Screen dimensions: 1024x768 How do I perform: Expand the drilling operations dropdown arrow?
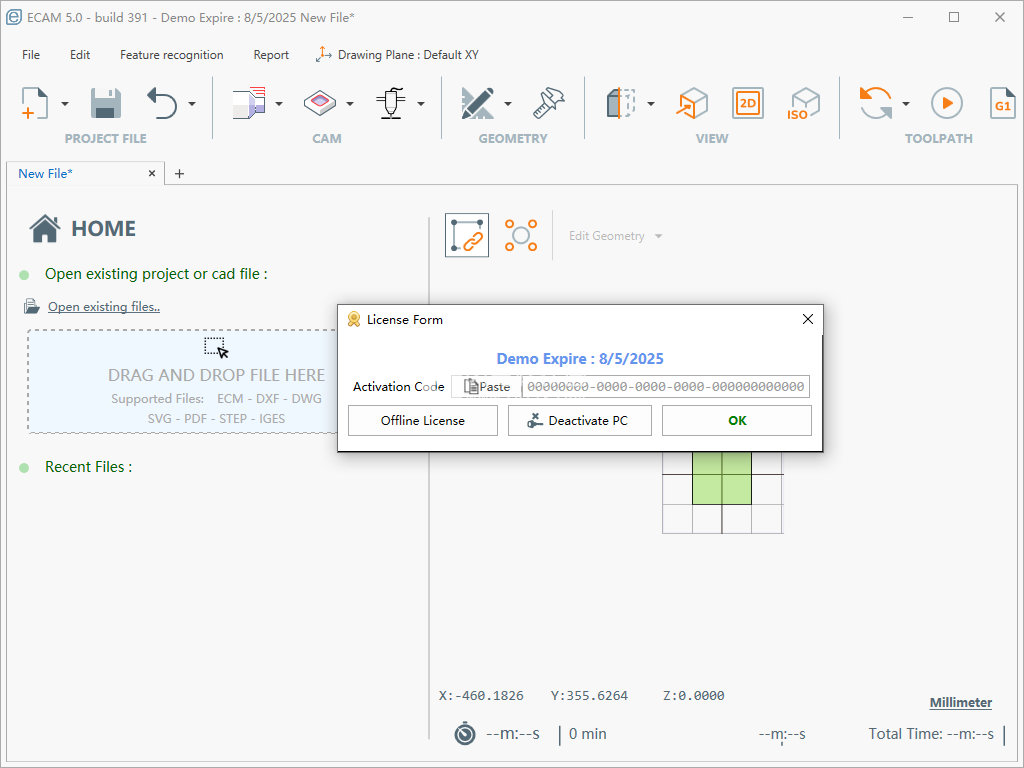[x=421, y=104]
